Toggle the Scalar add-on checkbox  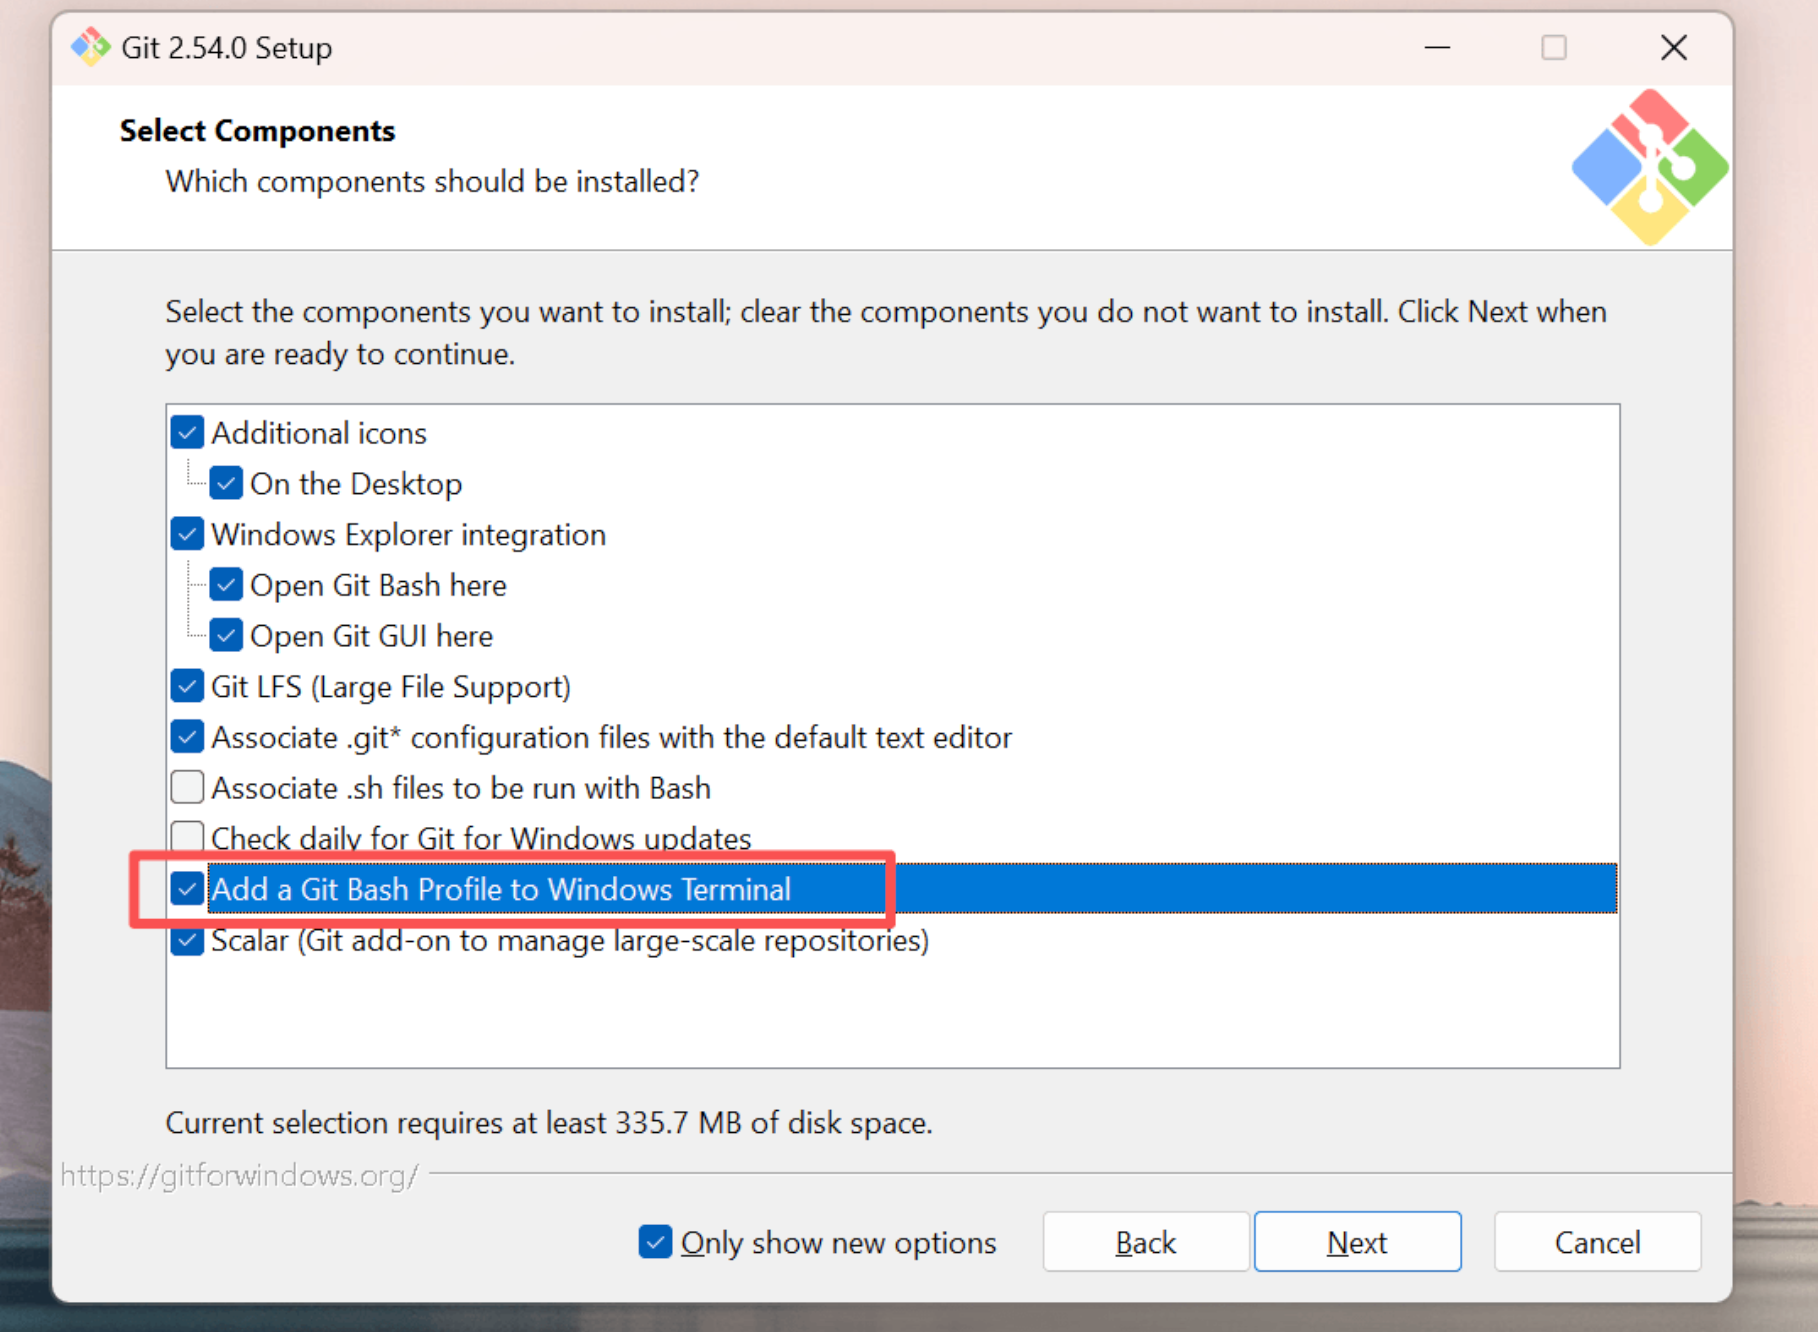[x=187, y=940]
